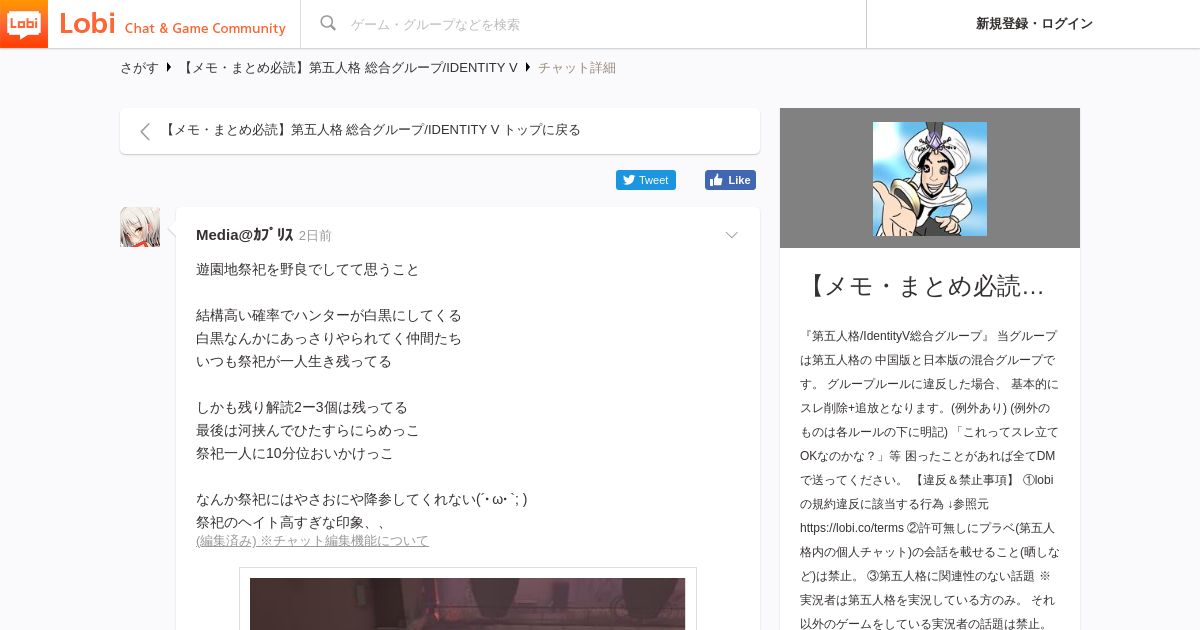The height and width of the screenshot is (630, 1200).
Task: Click the orange Lobi logo icon
Action: [x=24, y=24]
